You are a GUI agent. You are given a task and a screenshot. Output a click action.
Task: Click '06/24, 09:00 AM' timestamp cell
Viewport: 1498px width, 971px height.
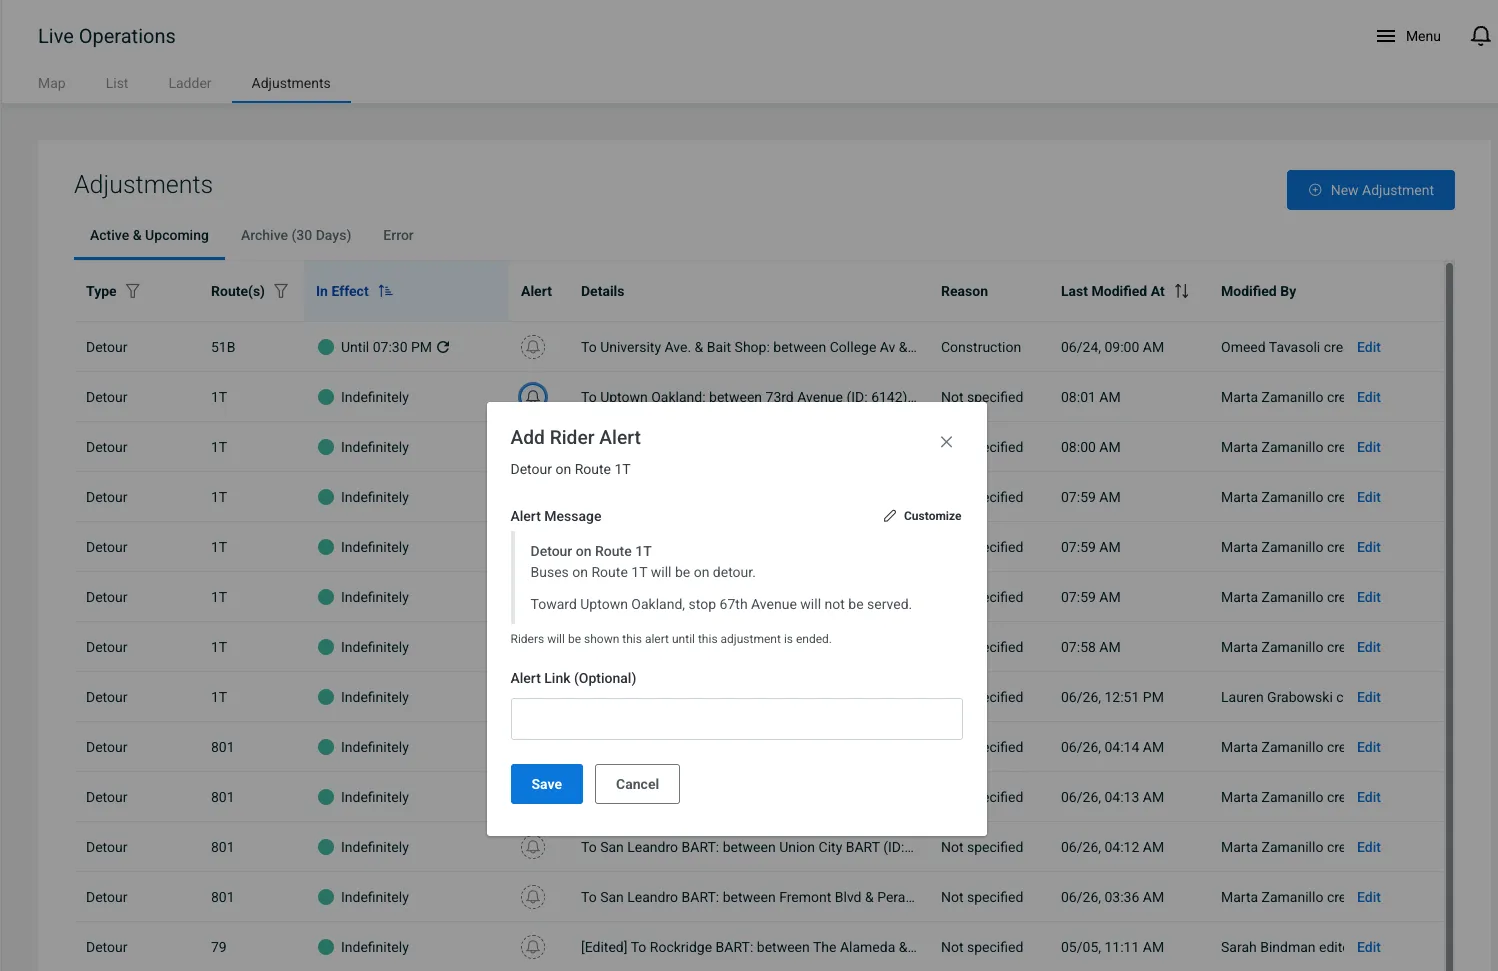[1112, 347]
